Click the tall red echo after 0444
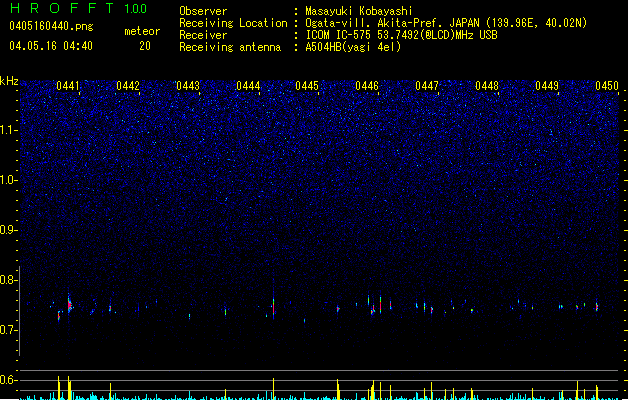This screenshot has height=400, width=629. click(x=274, y=307)
